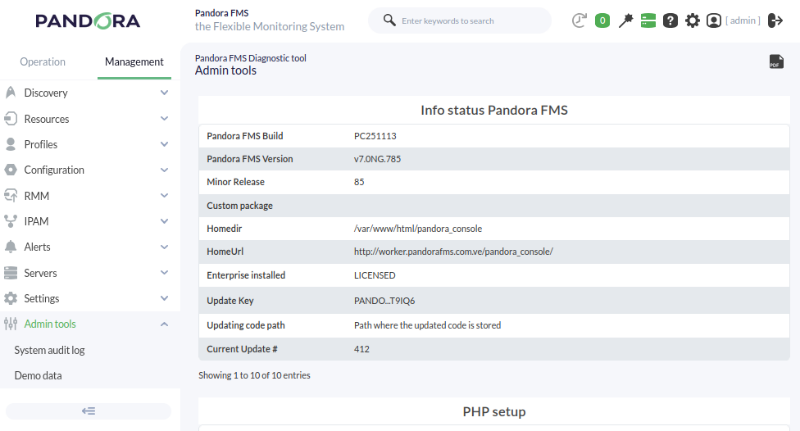Click the Update Key value PANDO...T9IQ6
800x431 pixels.
tap(385, 300)
